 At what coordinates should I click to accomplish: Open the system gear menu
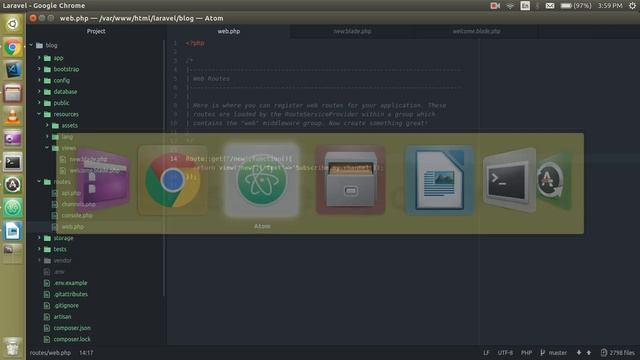(632, 6)
